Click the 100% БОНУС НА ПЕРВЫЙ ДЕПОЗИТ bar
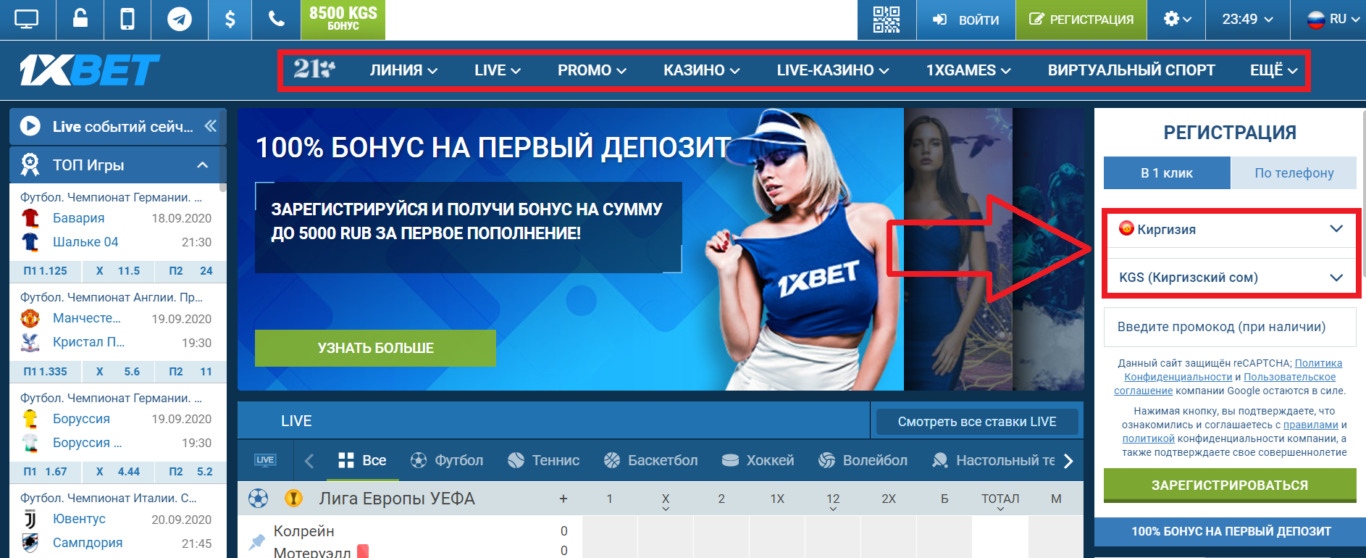1366x558 pixels. (1230, 531)
